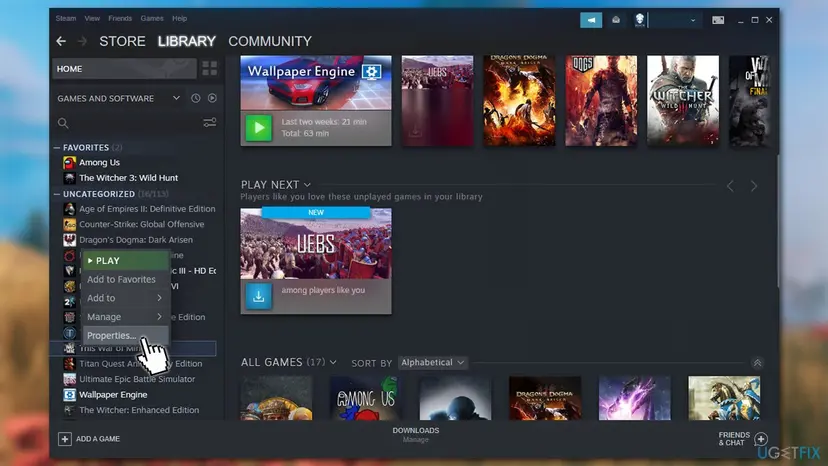The width and height of the screenshot is (828, 466).
Task: Switch to Big Picture mode icon
Action: (x=718, y=20)
